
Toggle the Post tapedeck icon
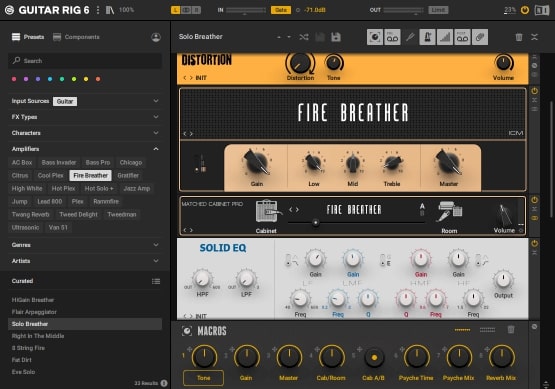click(462, 37)
